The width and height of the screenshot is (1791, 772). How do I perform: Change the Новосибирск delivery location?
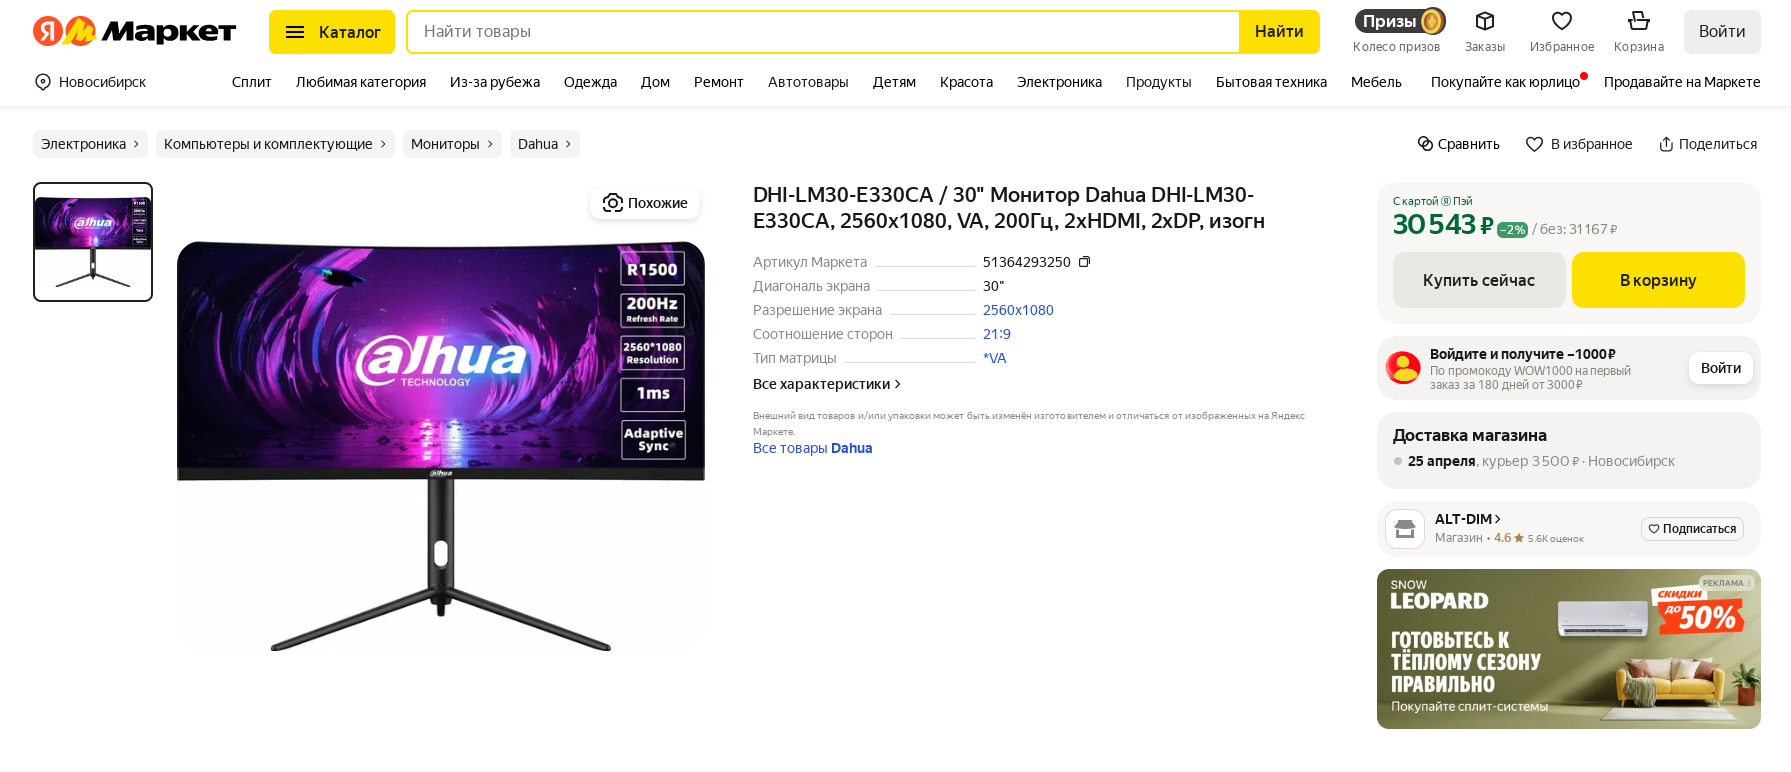tap(91, 82)
